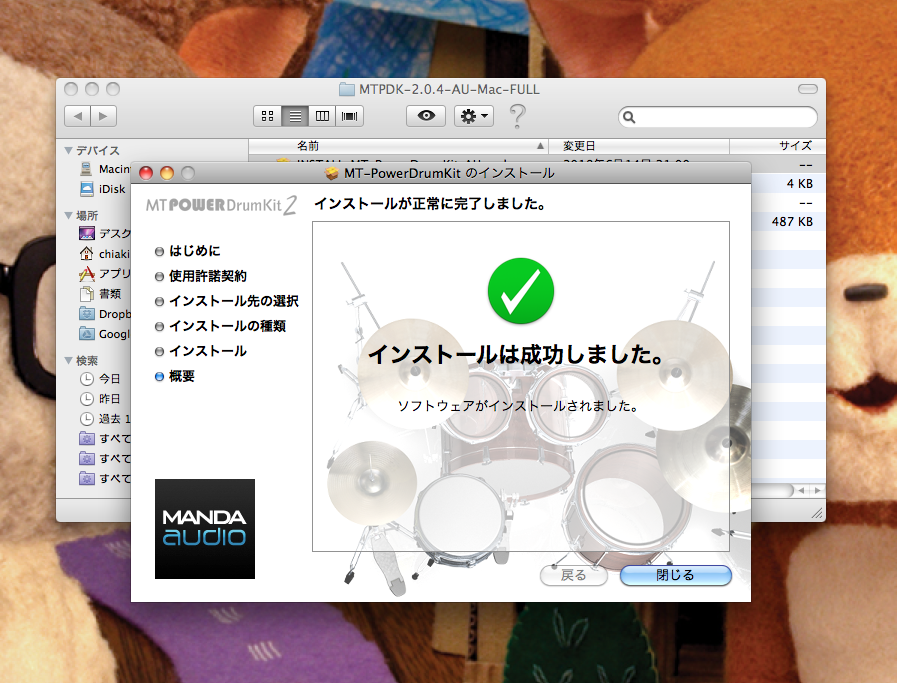
Task: Select 昨日 saved search in sidebar
Action: tap(100, 399)
